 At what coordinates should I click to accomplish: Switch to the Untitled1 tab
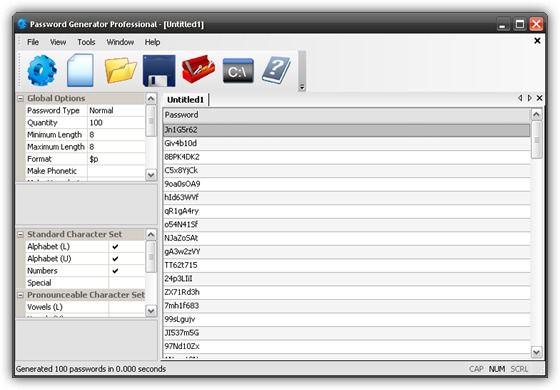tap(185, 100)
